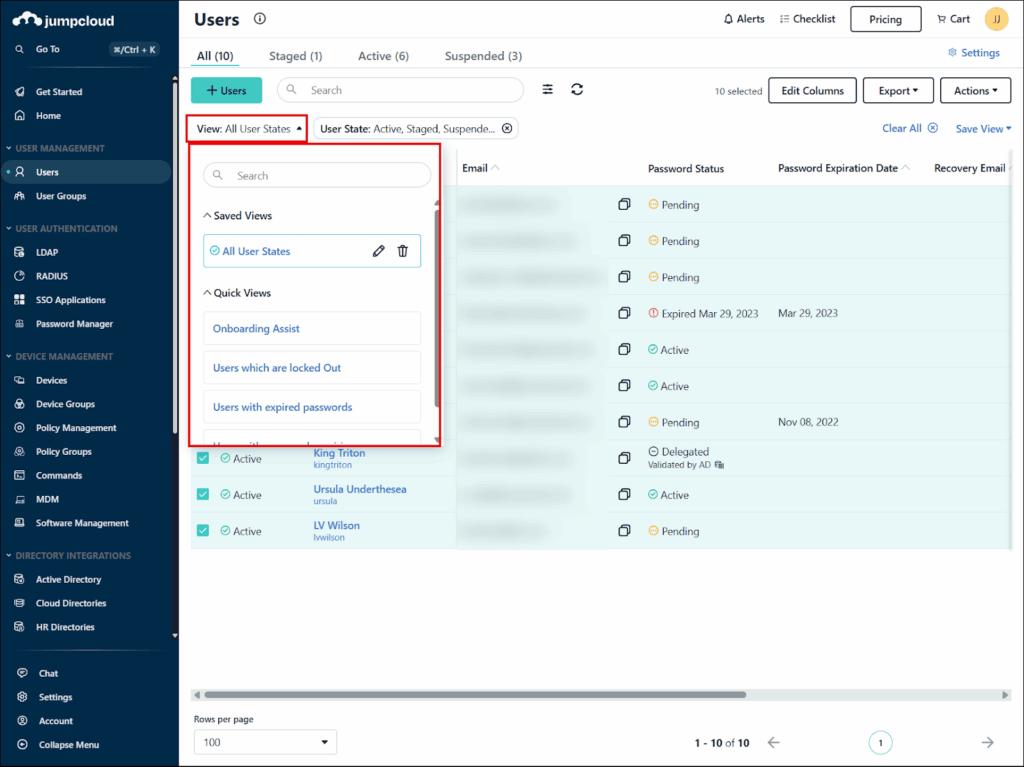Click the Users info icon
The height and width of the screenshot is (767, 1024).
pos(260,18)
